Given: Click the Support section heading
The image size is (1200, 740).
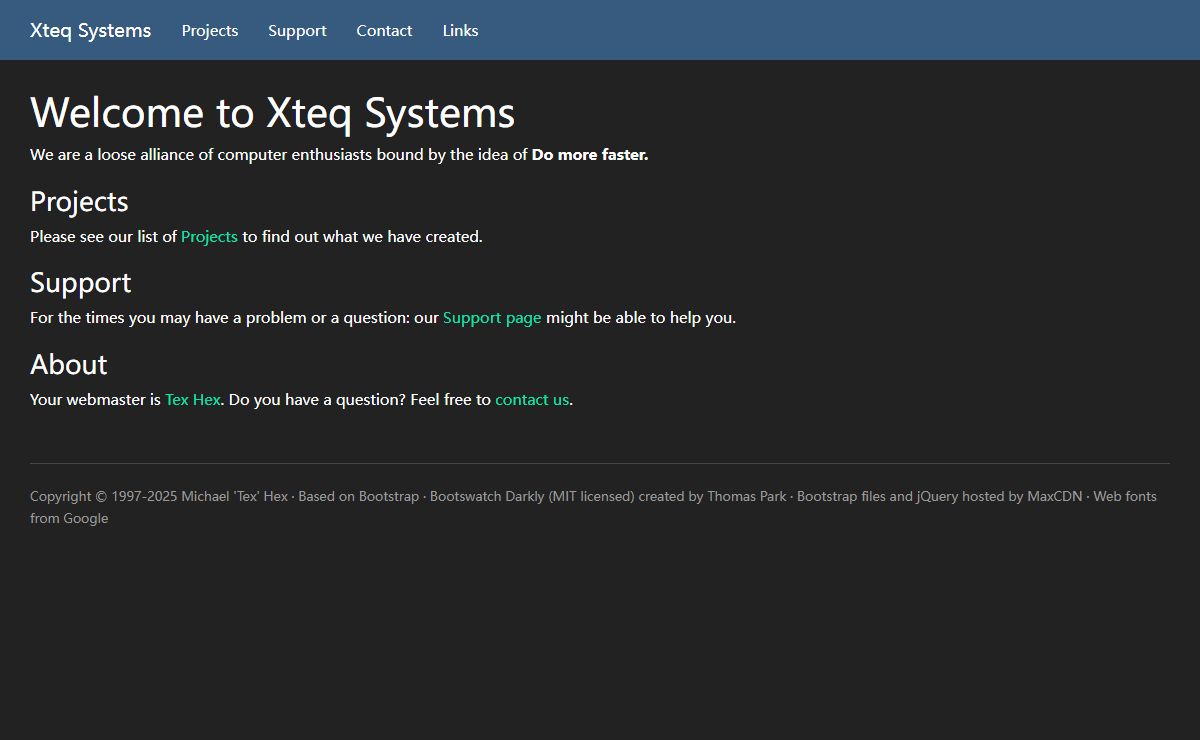Looking at the screenshot, I should click(80, 283).
